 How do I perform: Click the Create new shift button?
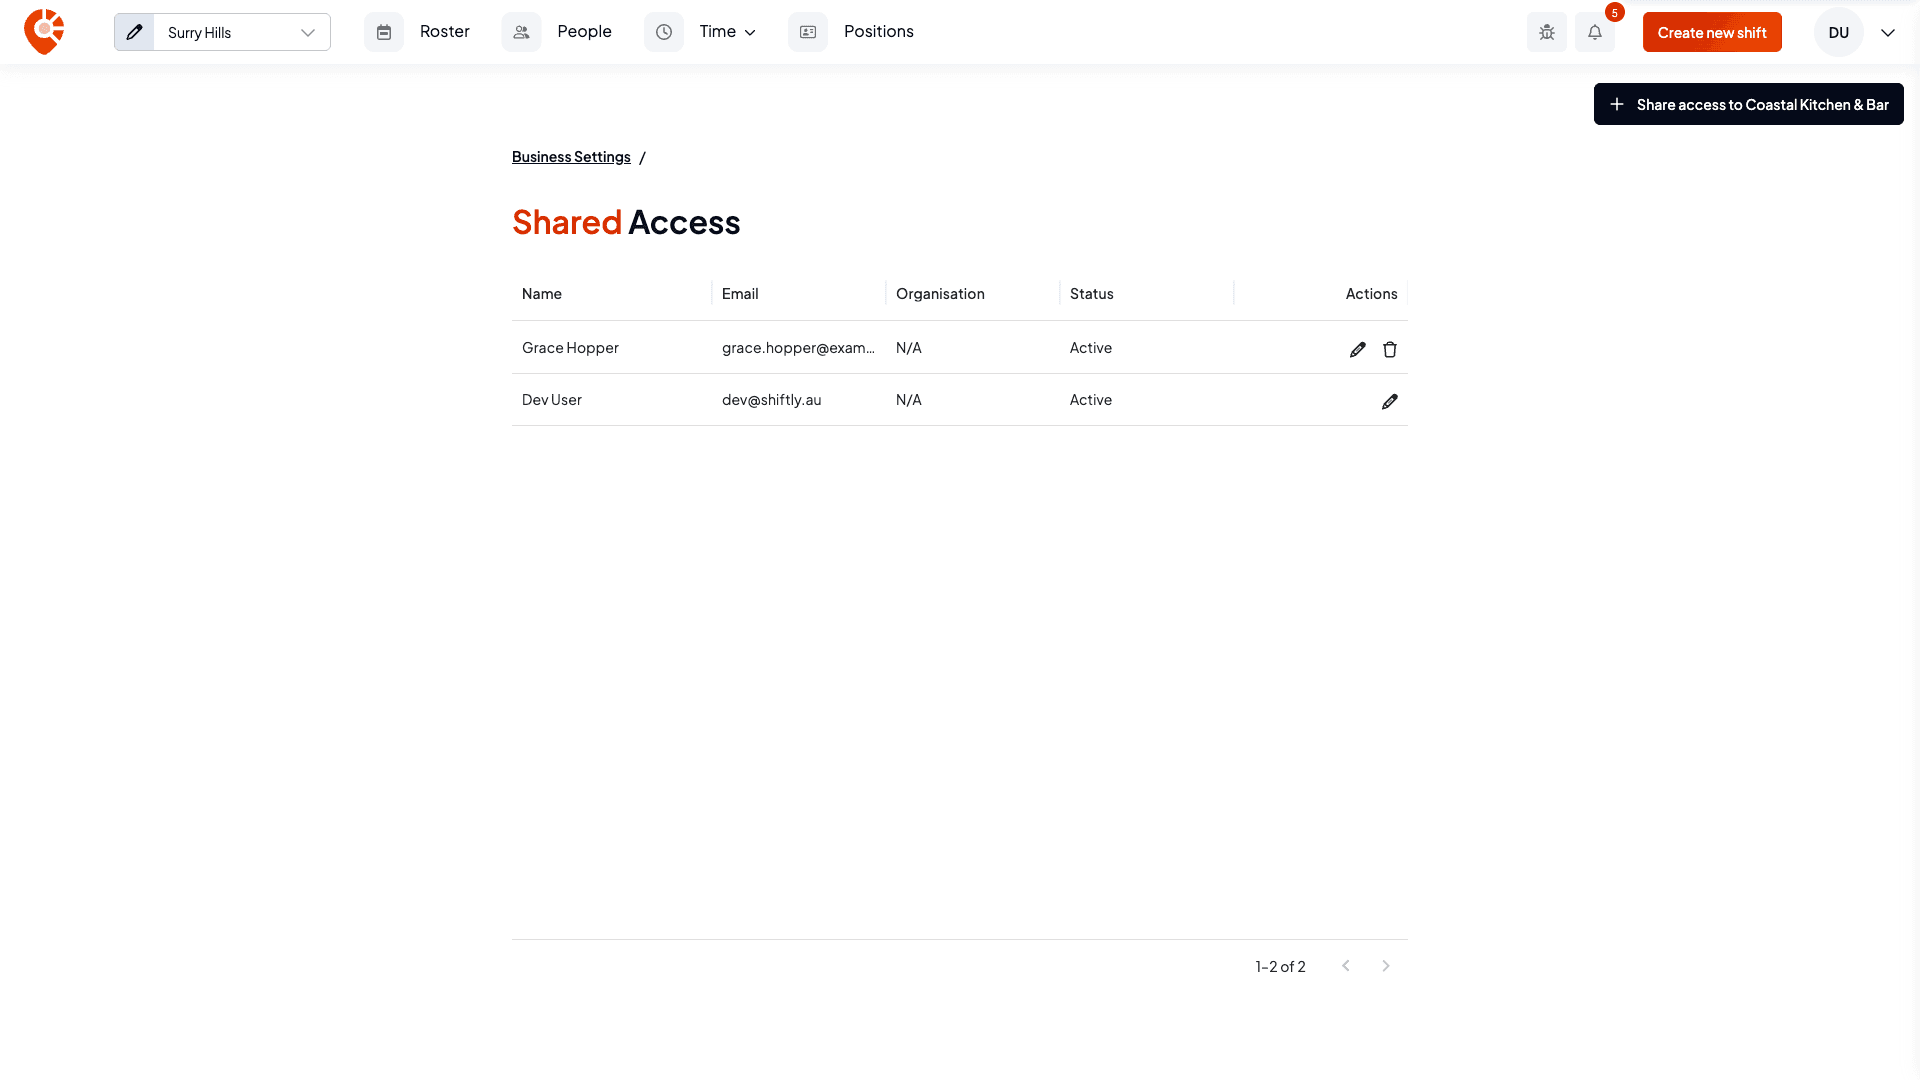[x=1712, y=32]
